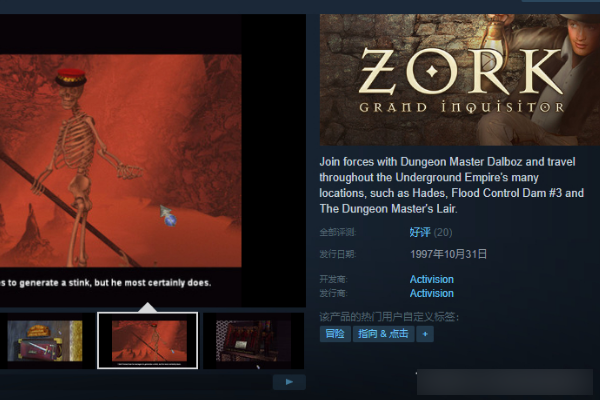
Task: Click the 发行日期 label
Action: coord(338,254)
